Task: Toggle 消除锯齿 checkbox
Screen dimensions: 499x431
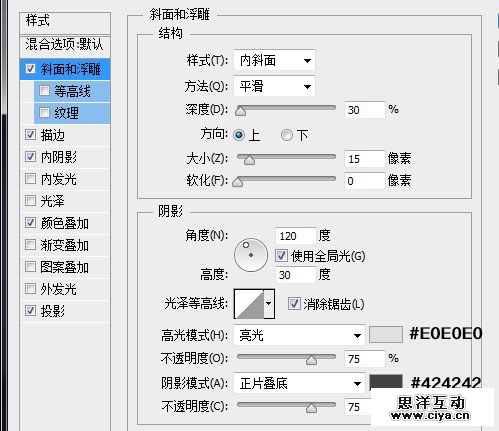Action: [x=294, y=304]
